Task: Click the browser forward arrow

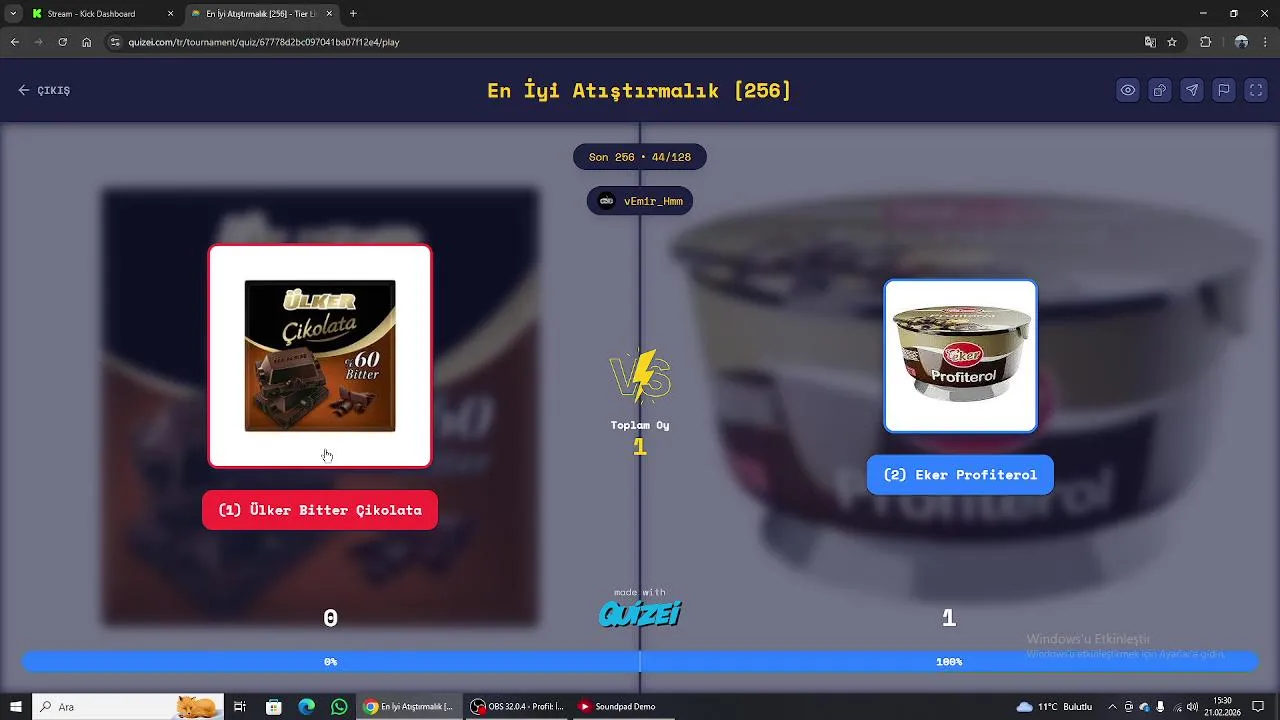Action: [38, 42]
